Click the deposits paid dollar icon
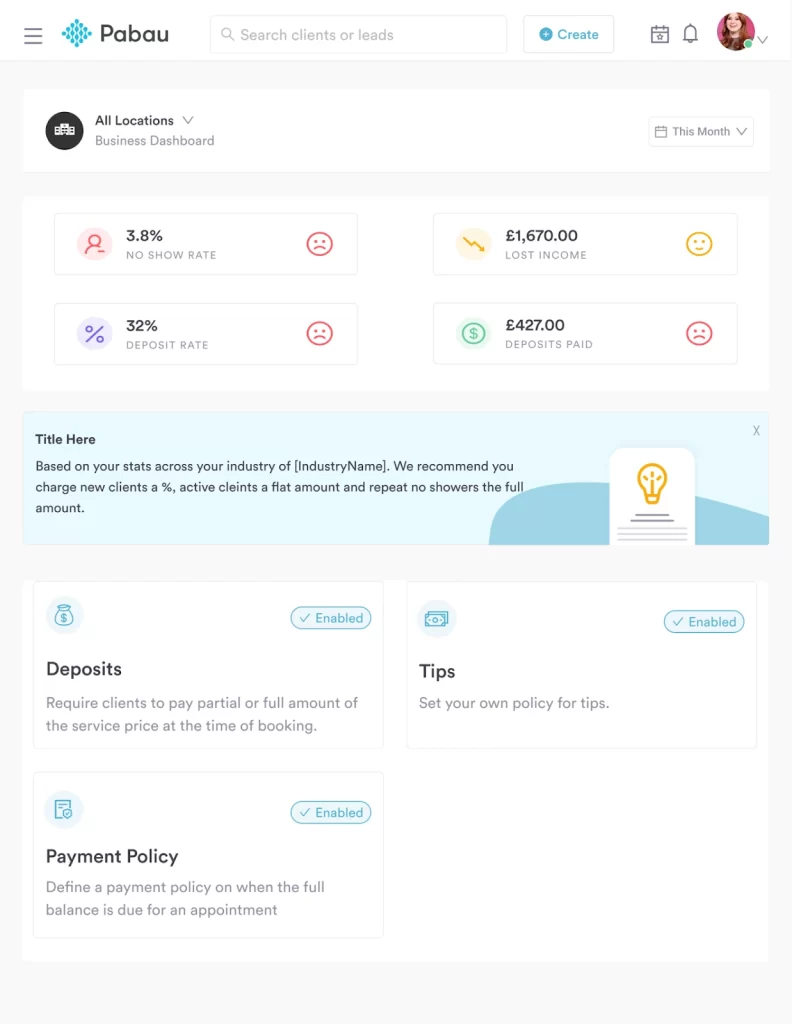The image size is (792, 1024). tap(474, 334)
